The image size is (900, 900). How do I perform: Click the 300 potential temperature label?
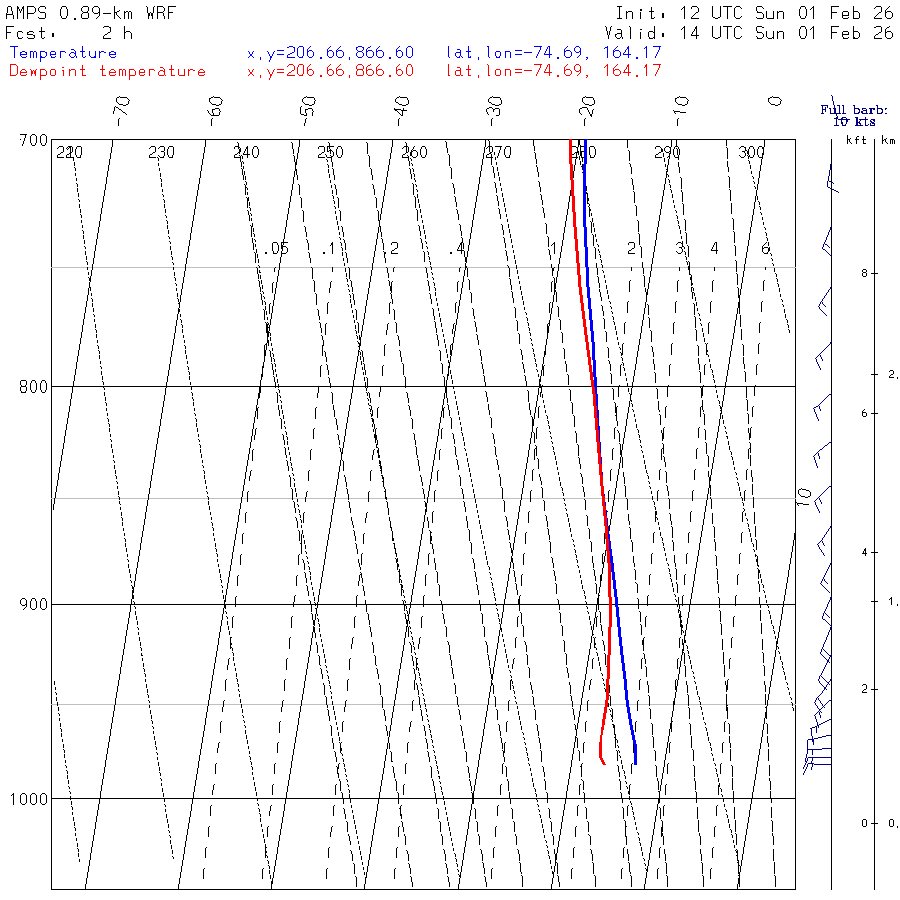751,153
